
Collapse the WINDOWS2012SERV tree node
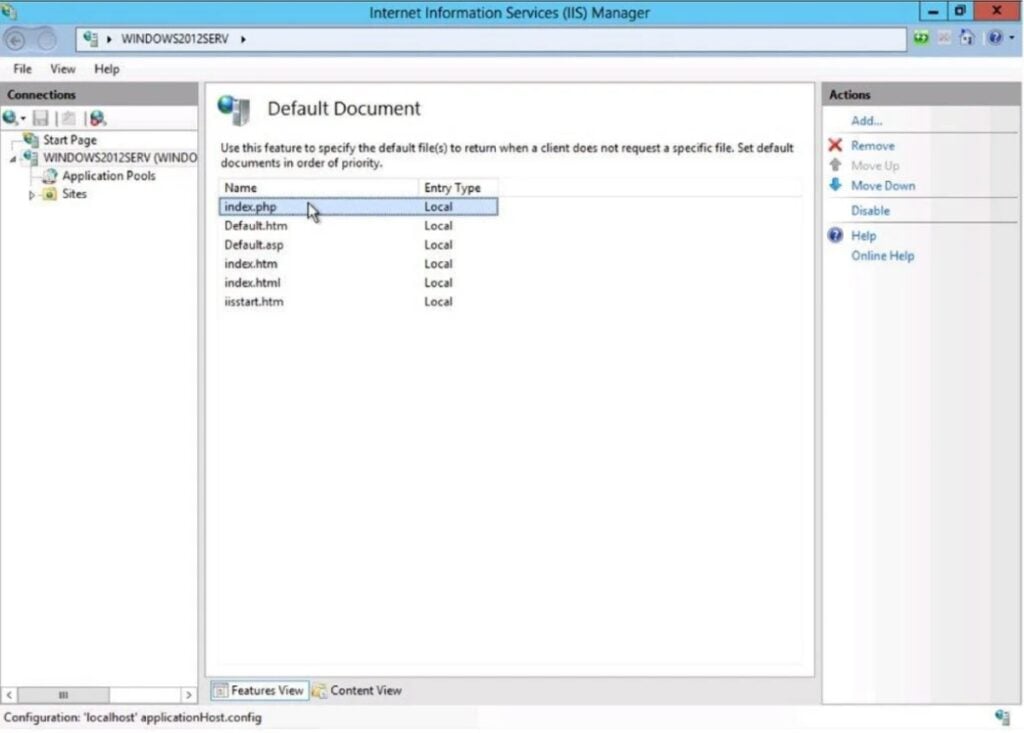12,159
